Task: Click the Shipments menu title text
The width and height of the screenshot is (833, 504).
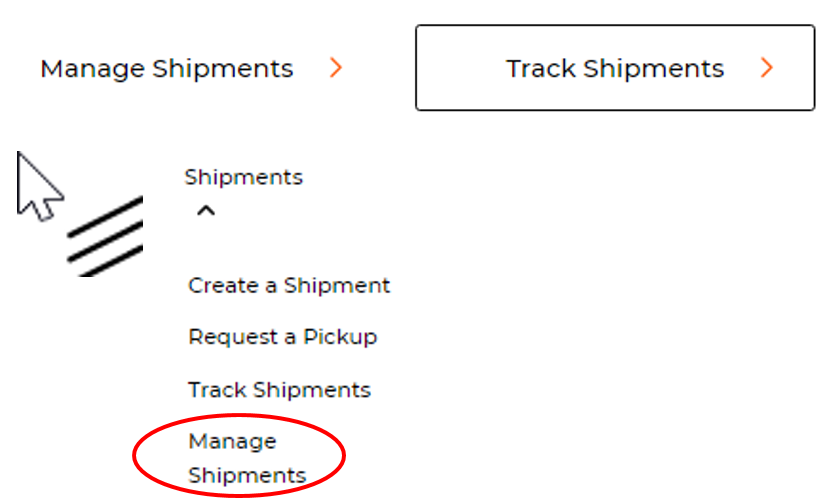Action: point(243,177)
